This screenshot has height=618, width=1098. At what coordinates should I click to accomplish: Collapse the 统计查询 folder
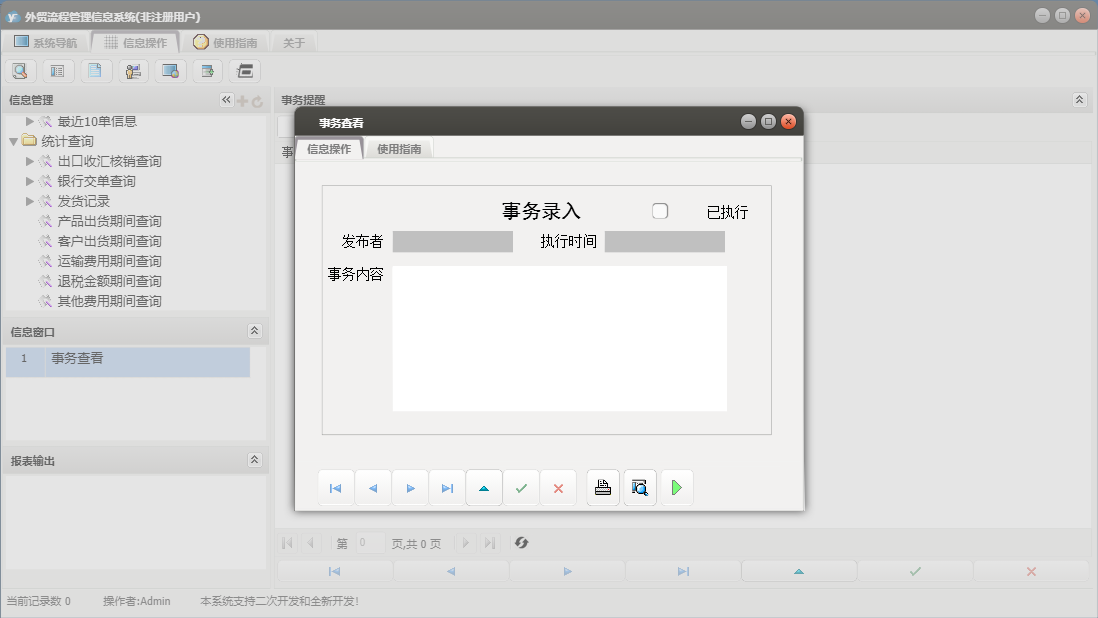[x=12, y=140]
